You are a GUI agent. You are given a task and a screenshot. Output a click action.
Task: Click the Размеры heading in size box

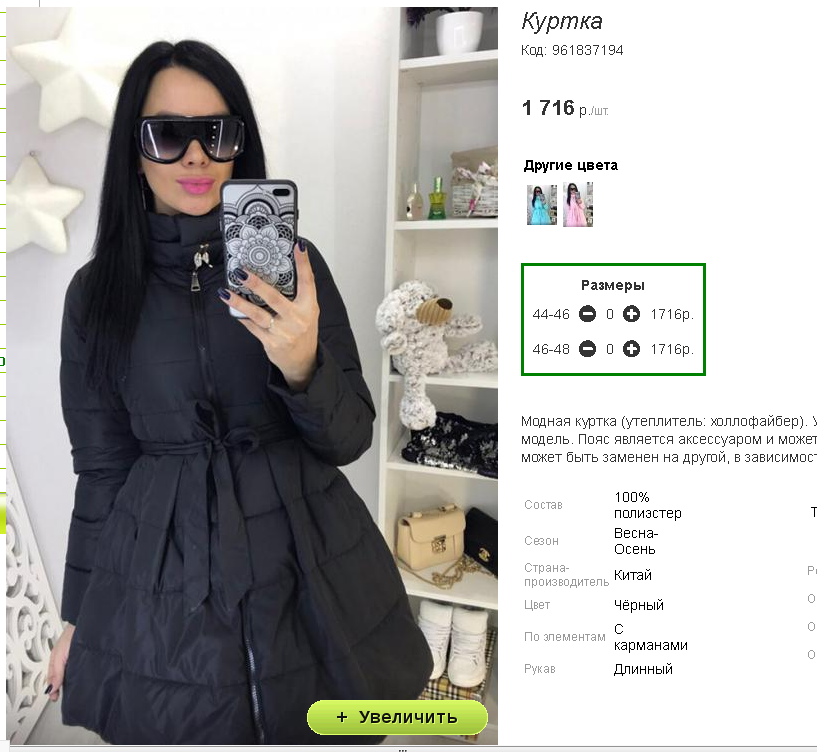[613, 285]
